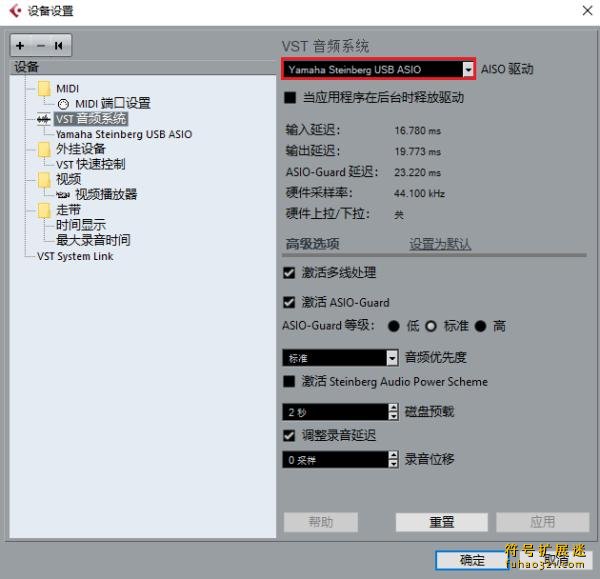Click the 44.100 kHz sample rate value
This screenshot has height=579, width=600.
click(419, 194)
